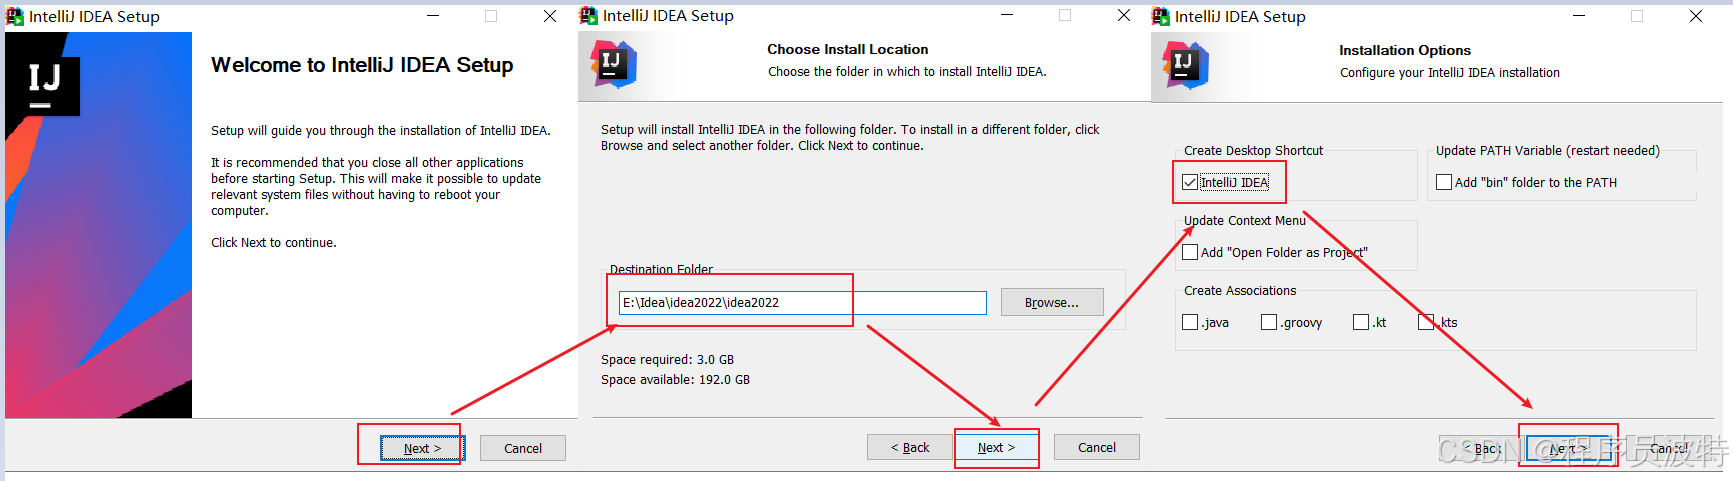Viewport: 1733px width, 481px height.
Task: Check Add "bin" folder to the PATH
Action: (1444, 182)
